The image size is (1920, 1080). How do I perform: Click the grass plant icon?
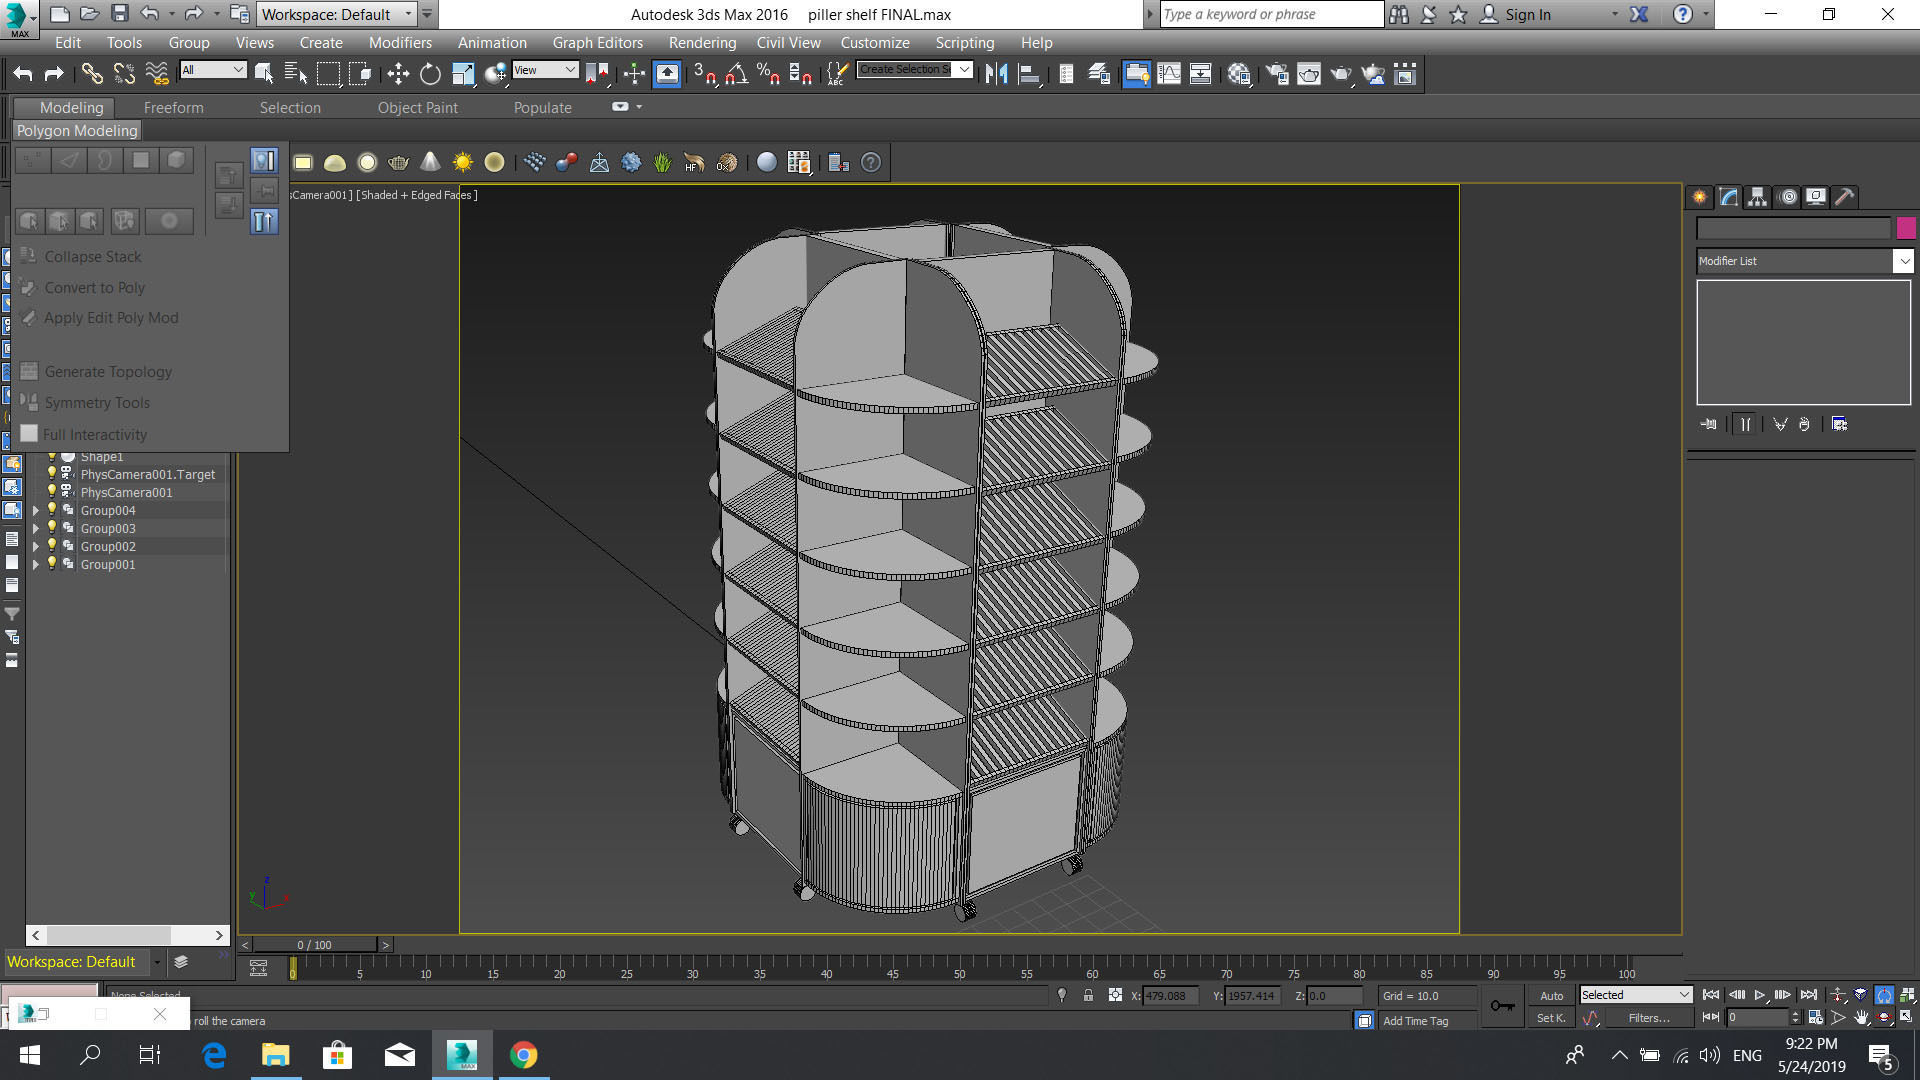coord(662,162)
